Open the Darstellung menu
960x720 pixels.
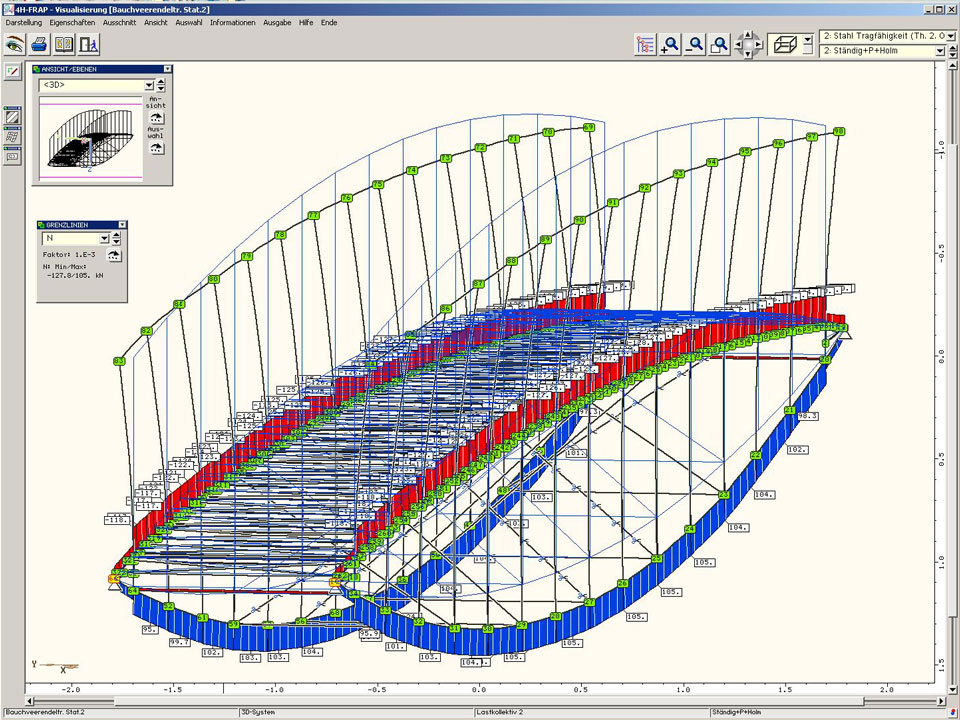(24, 22)
